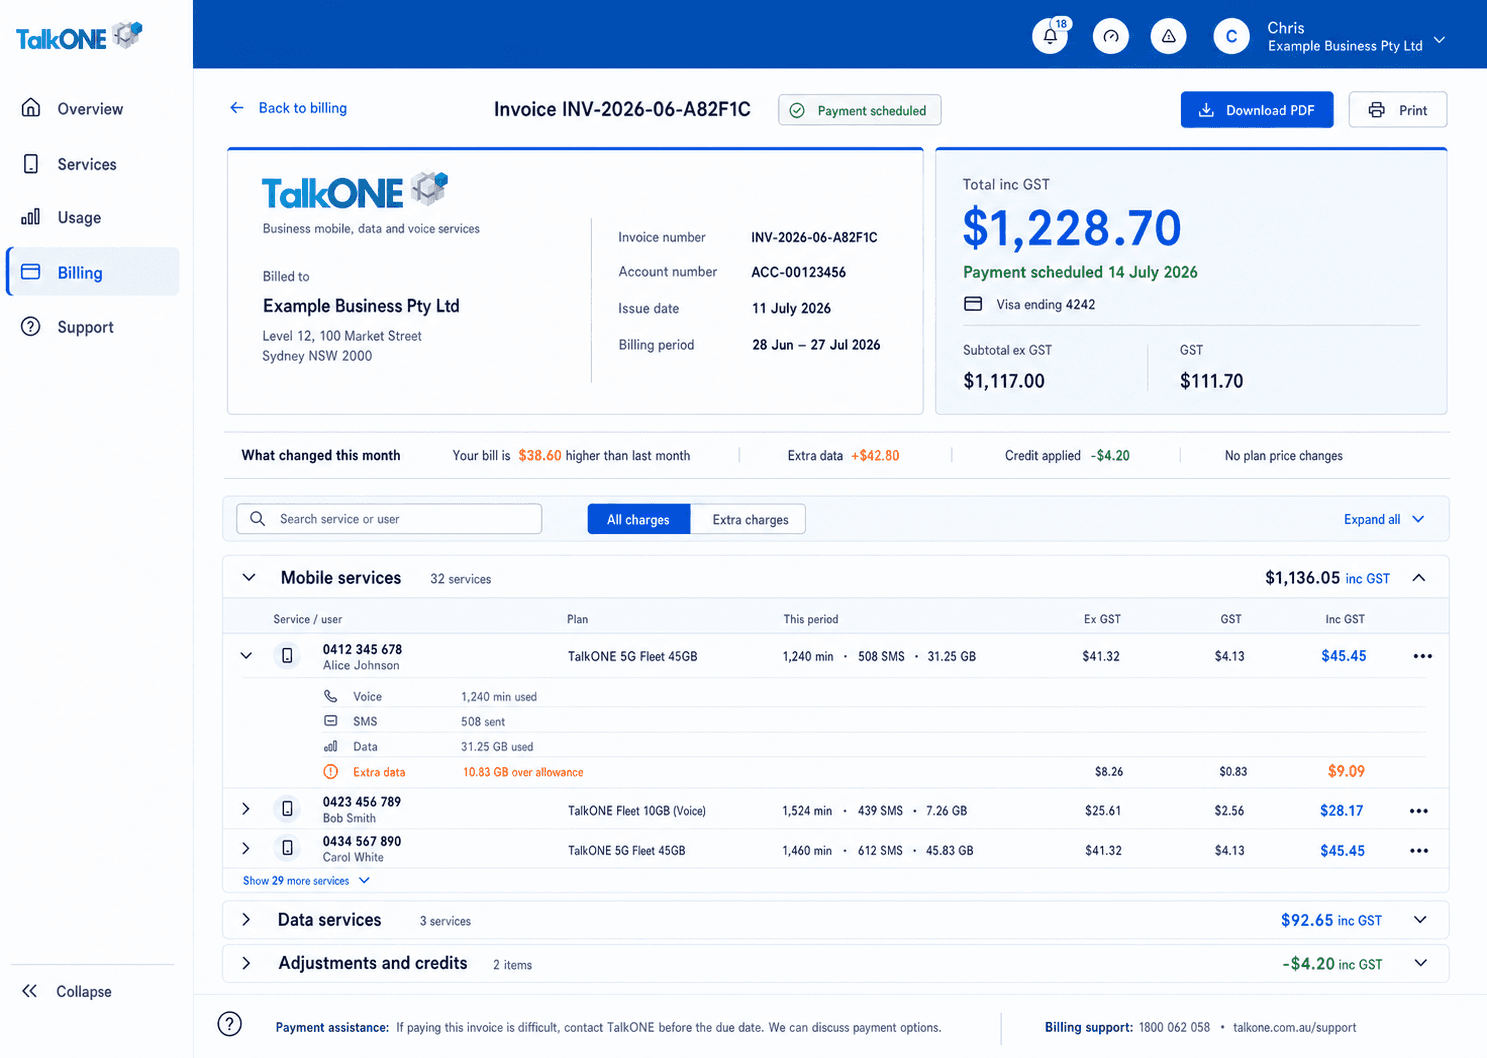The image size is (1487, 1058).
Task: Click the payment assistance help icon
Action: pos(230,1024)
